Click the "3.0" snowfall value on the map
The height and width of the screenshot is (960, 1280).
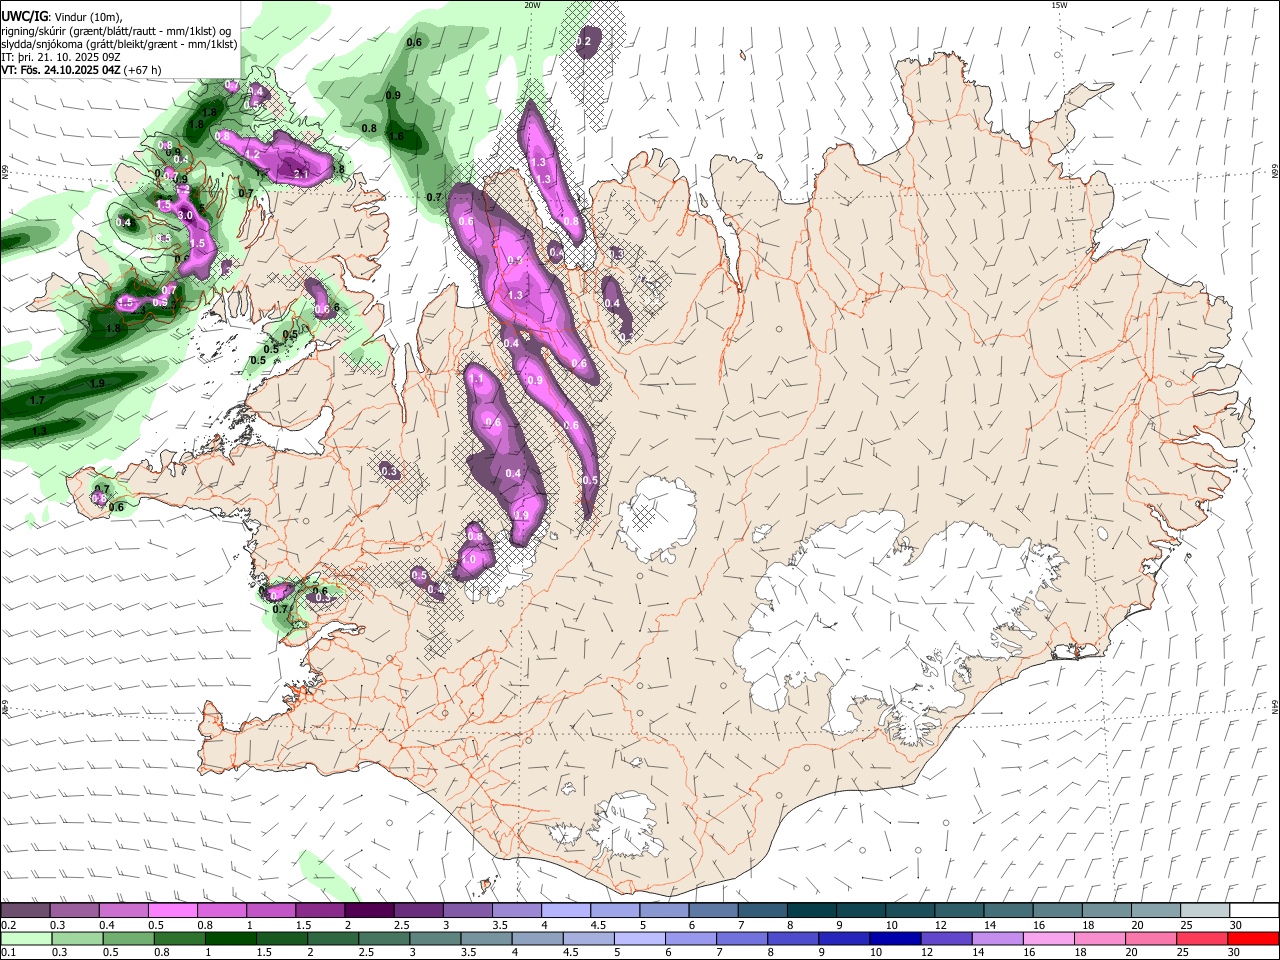(x=185, y=215)
